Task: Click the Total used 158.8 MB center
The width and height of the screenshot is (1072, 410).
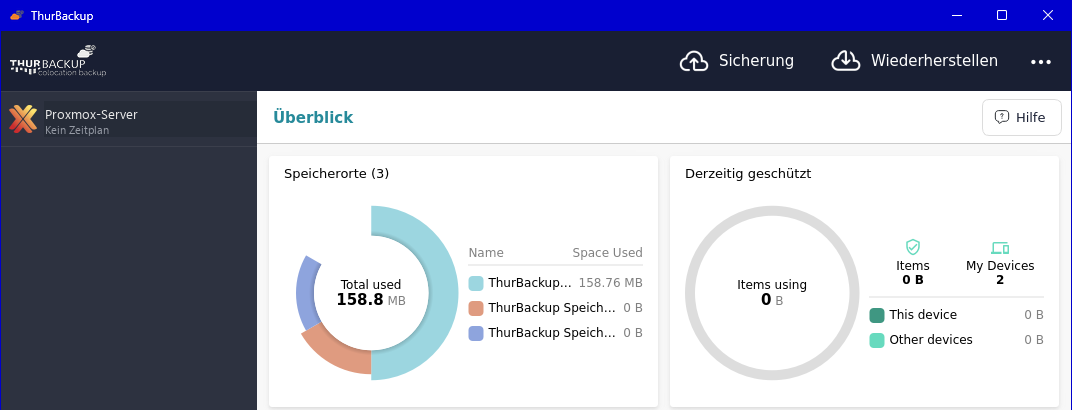Action: (x=371, y=292)
